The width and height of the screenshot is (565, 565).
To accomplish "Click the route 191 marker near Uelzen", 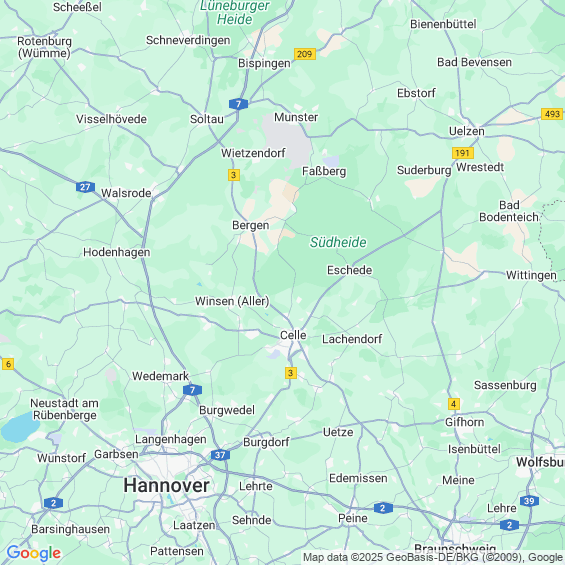I will [463, 153].
